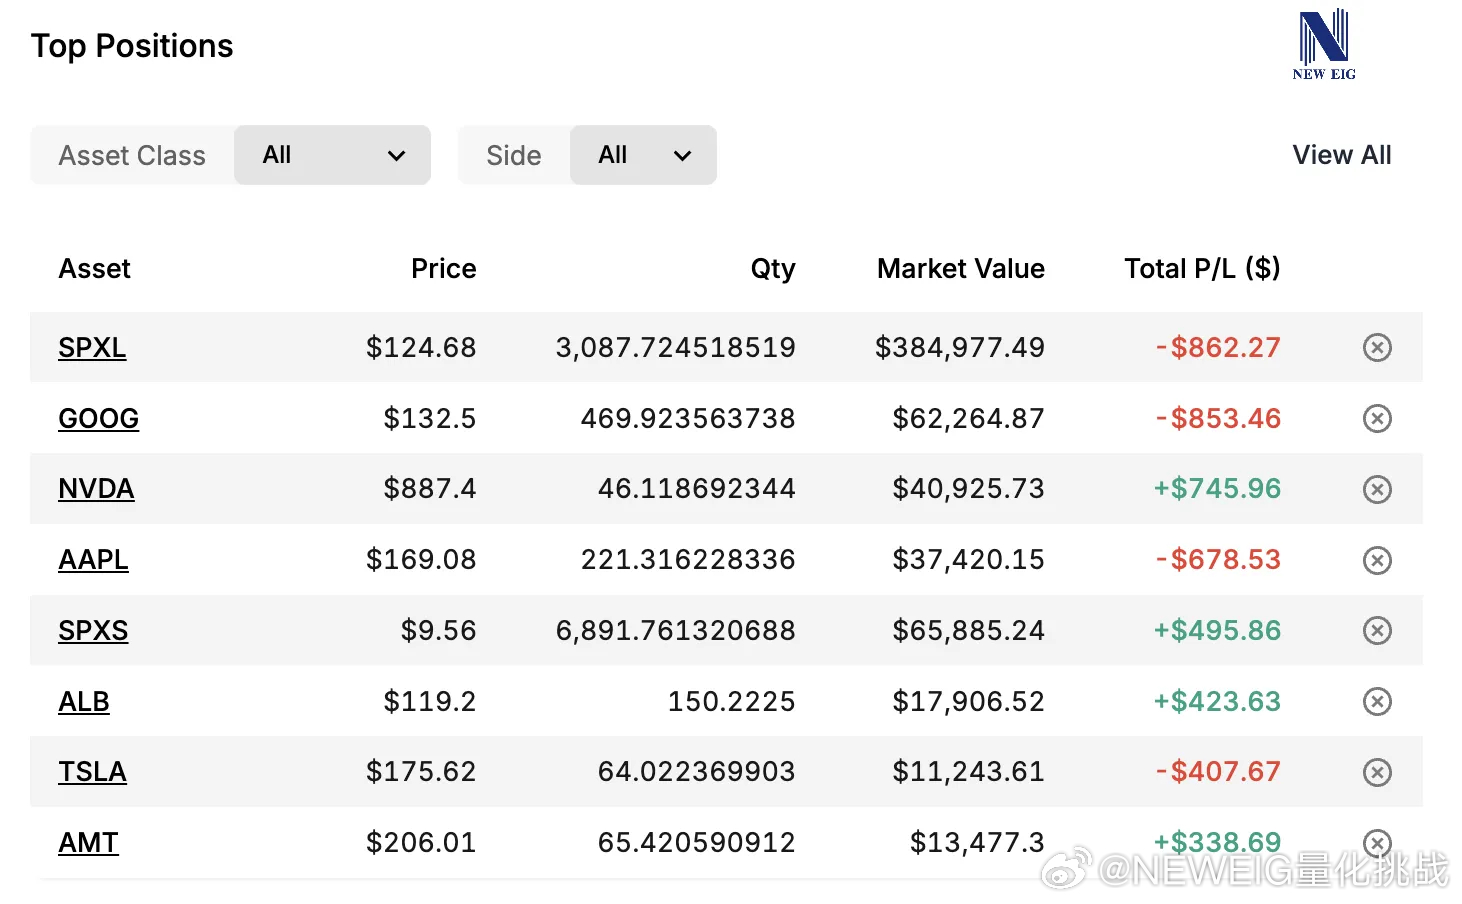Sort by the Price column header

coord(444,268)
